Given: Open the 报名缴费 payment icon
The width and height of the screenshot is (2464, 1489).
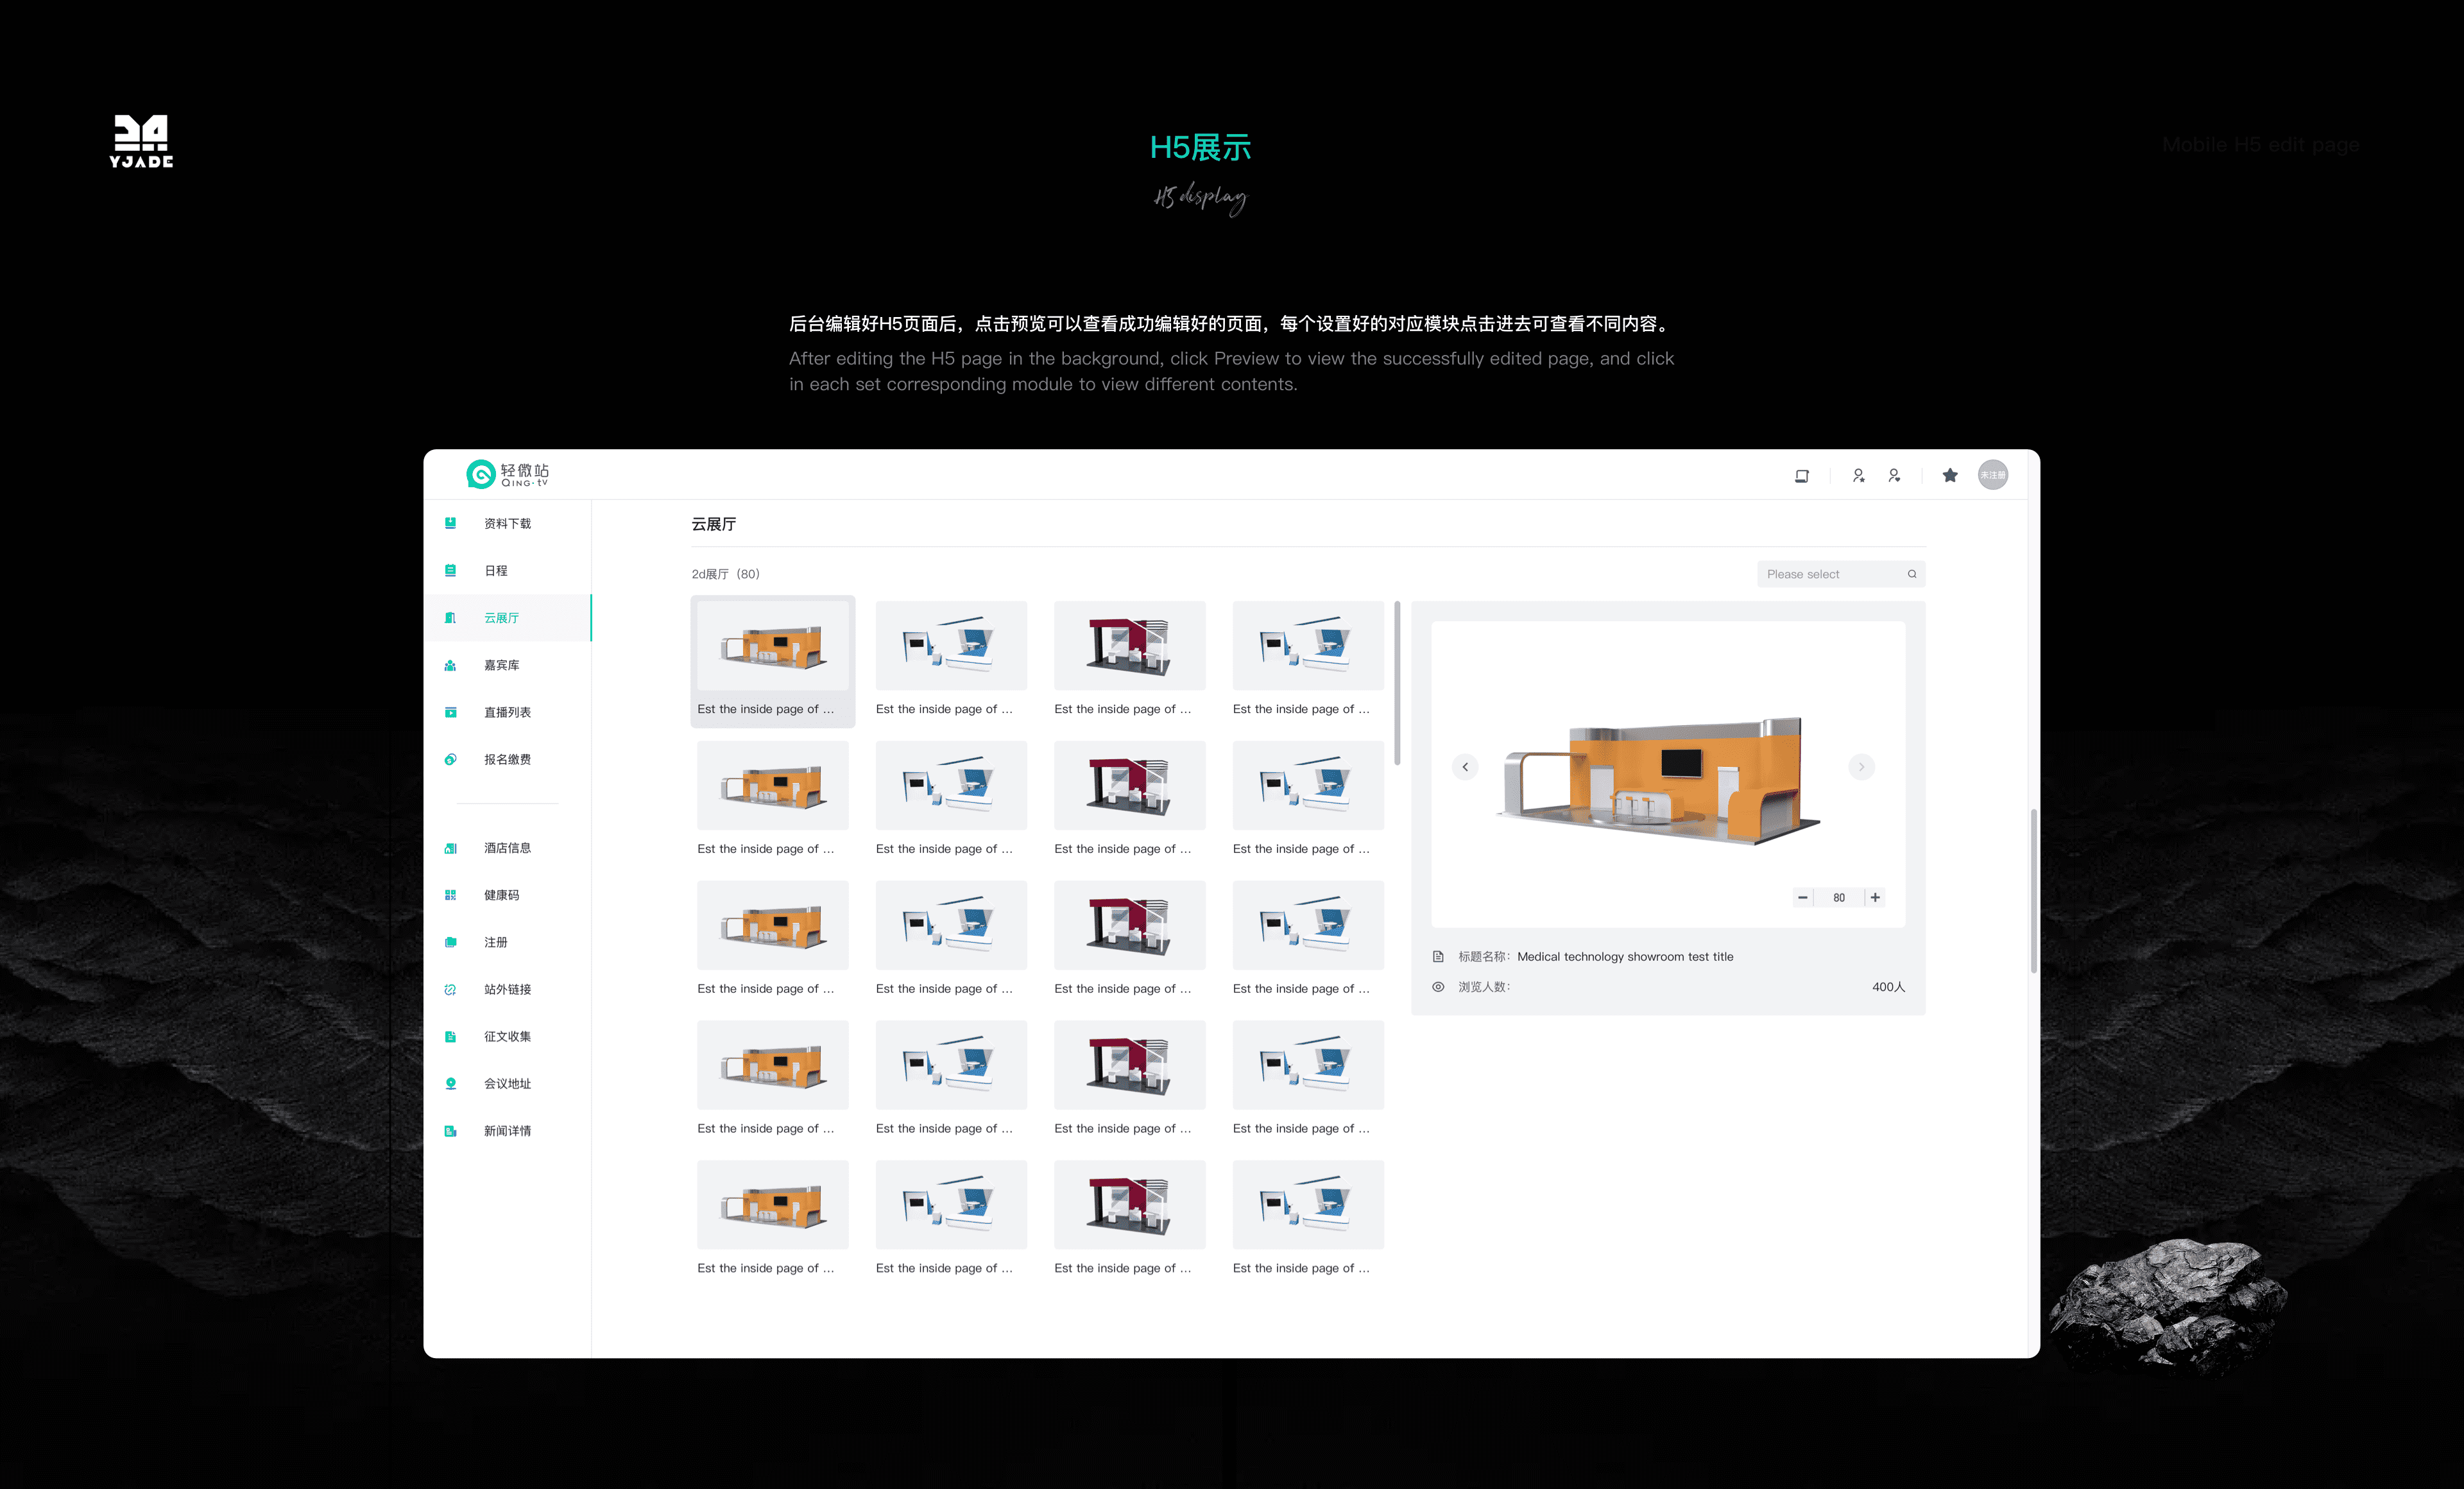Looking at the screenshot, I should [450, 759].
